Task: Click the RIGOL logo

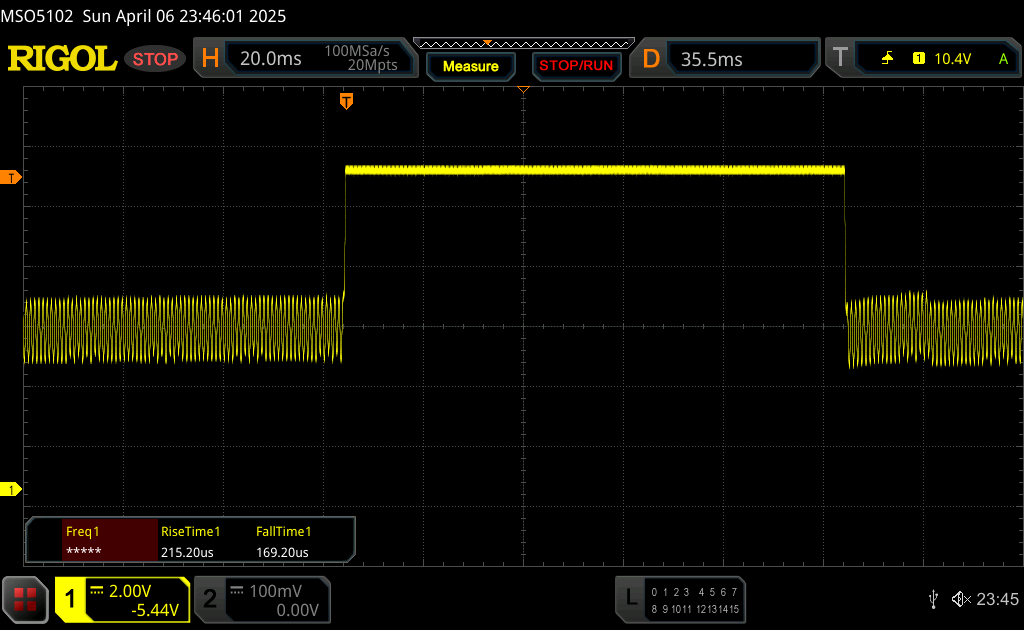Action: (62, 59)
